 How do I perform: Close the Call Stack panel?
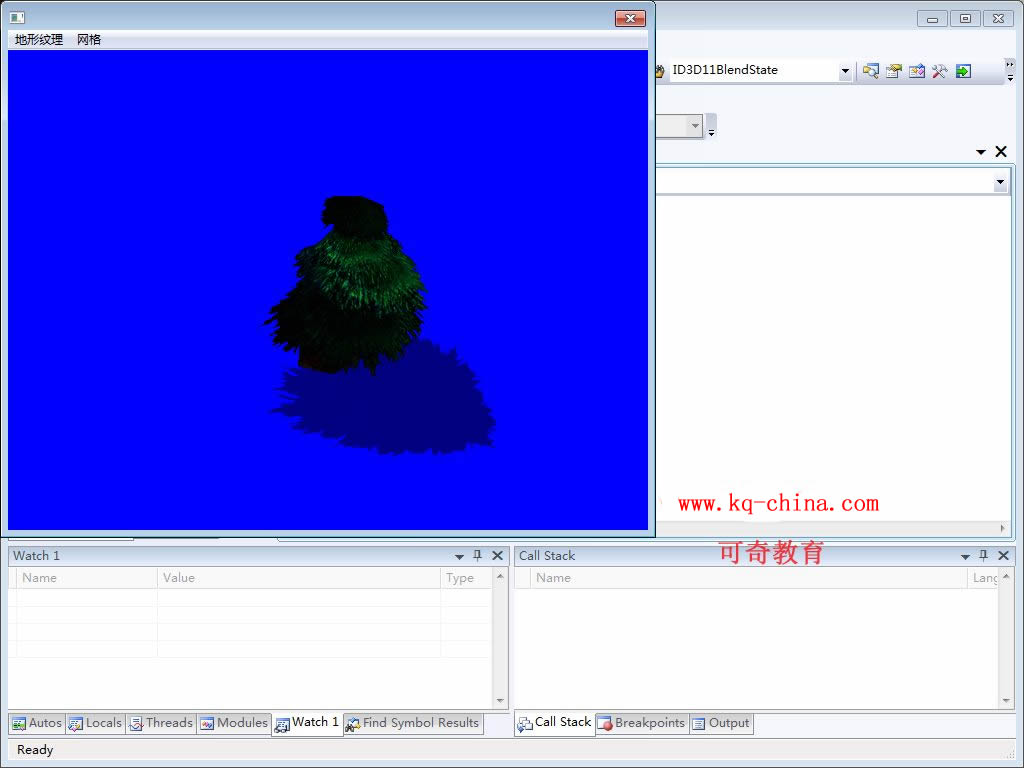pos(1003,556)
